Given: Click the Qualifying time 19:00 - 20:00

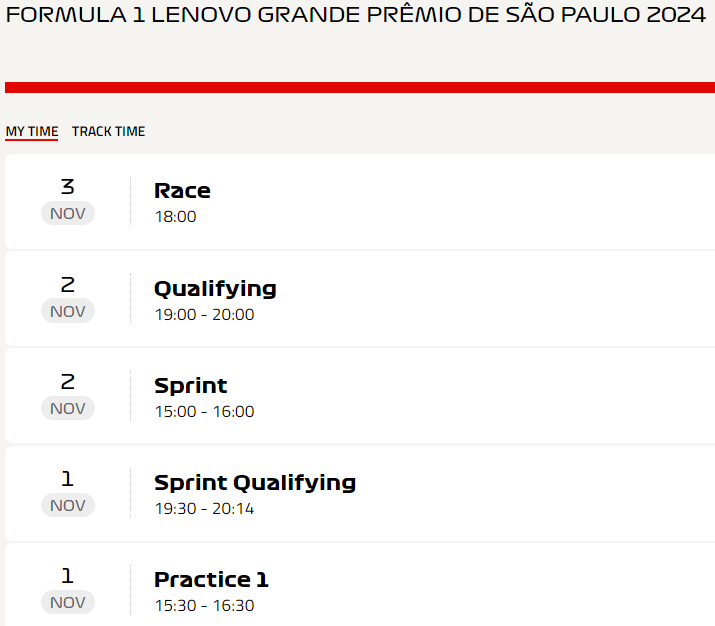Looking at the screenshot, I should point(204,315).
